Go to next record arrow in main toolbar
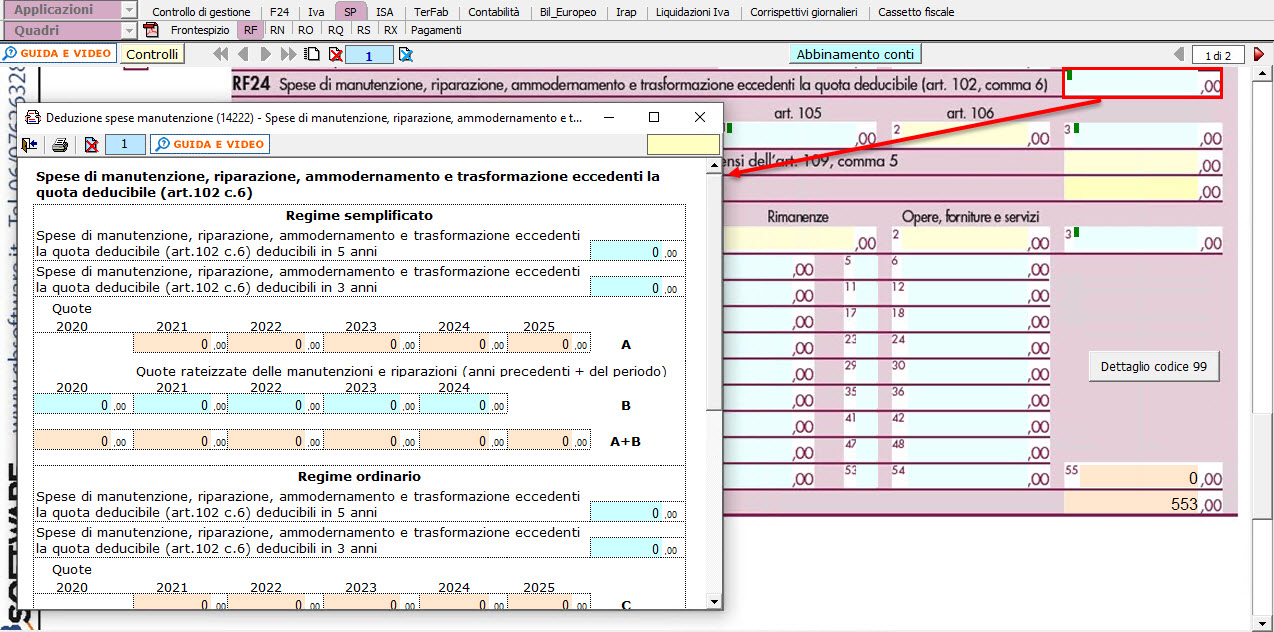Screen dimensions: 1274x632 click(265, 54)
